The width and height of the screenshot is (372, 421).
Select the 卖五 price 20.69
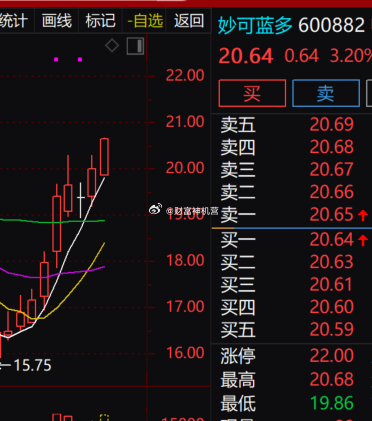pos(331,125)
